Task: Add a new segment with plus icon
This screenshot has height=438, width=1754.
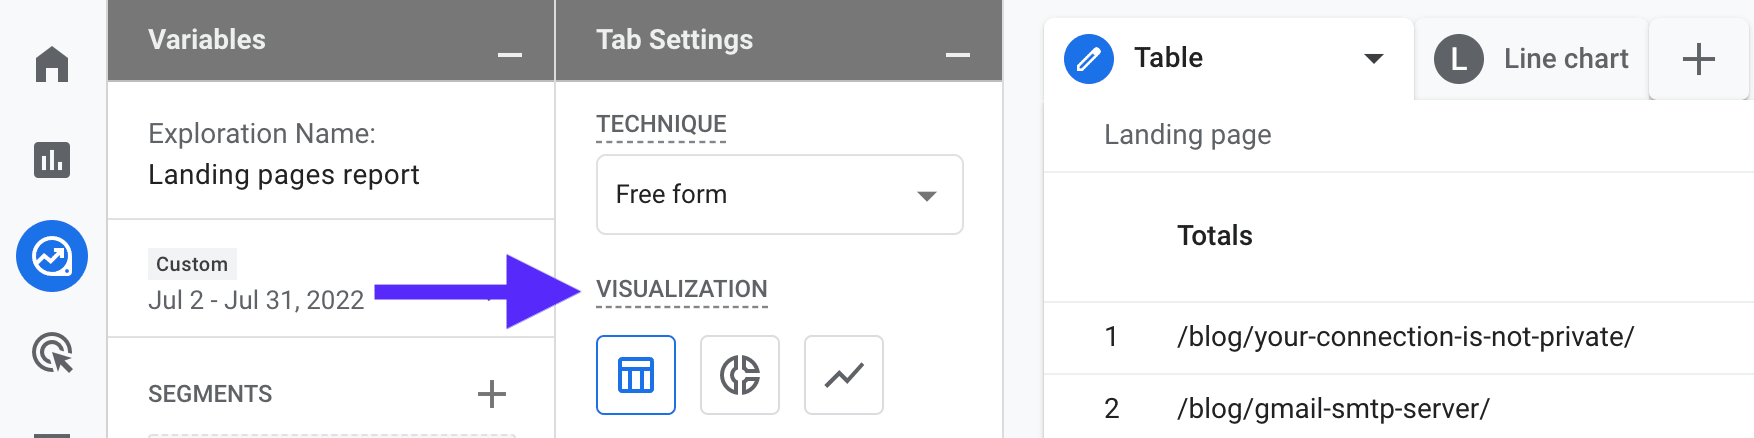Action: pos(491,394)
